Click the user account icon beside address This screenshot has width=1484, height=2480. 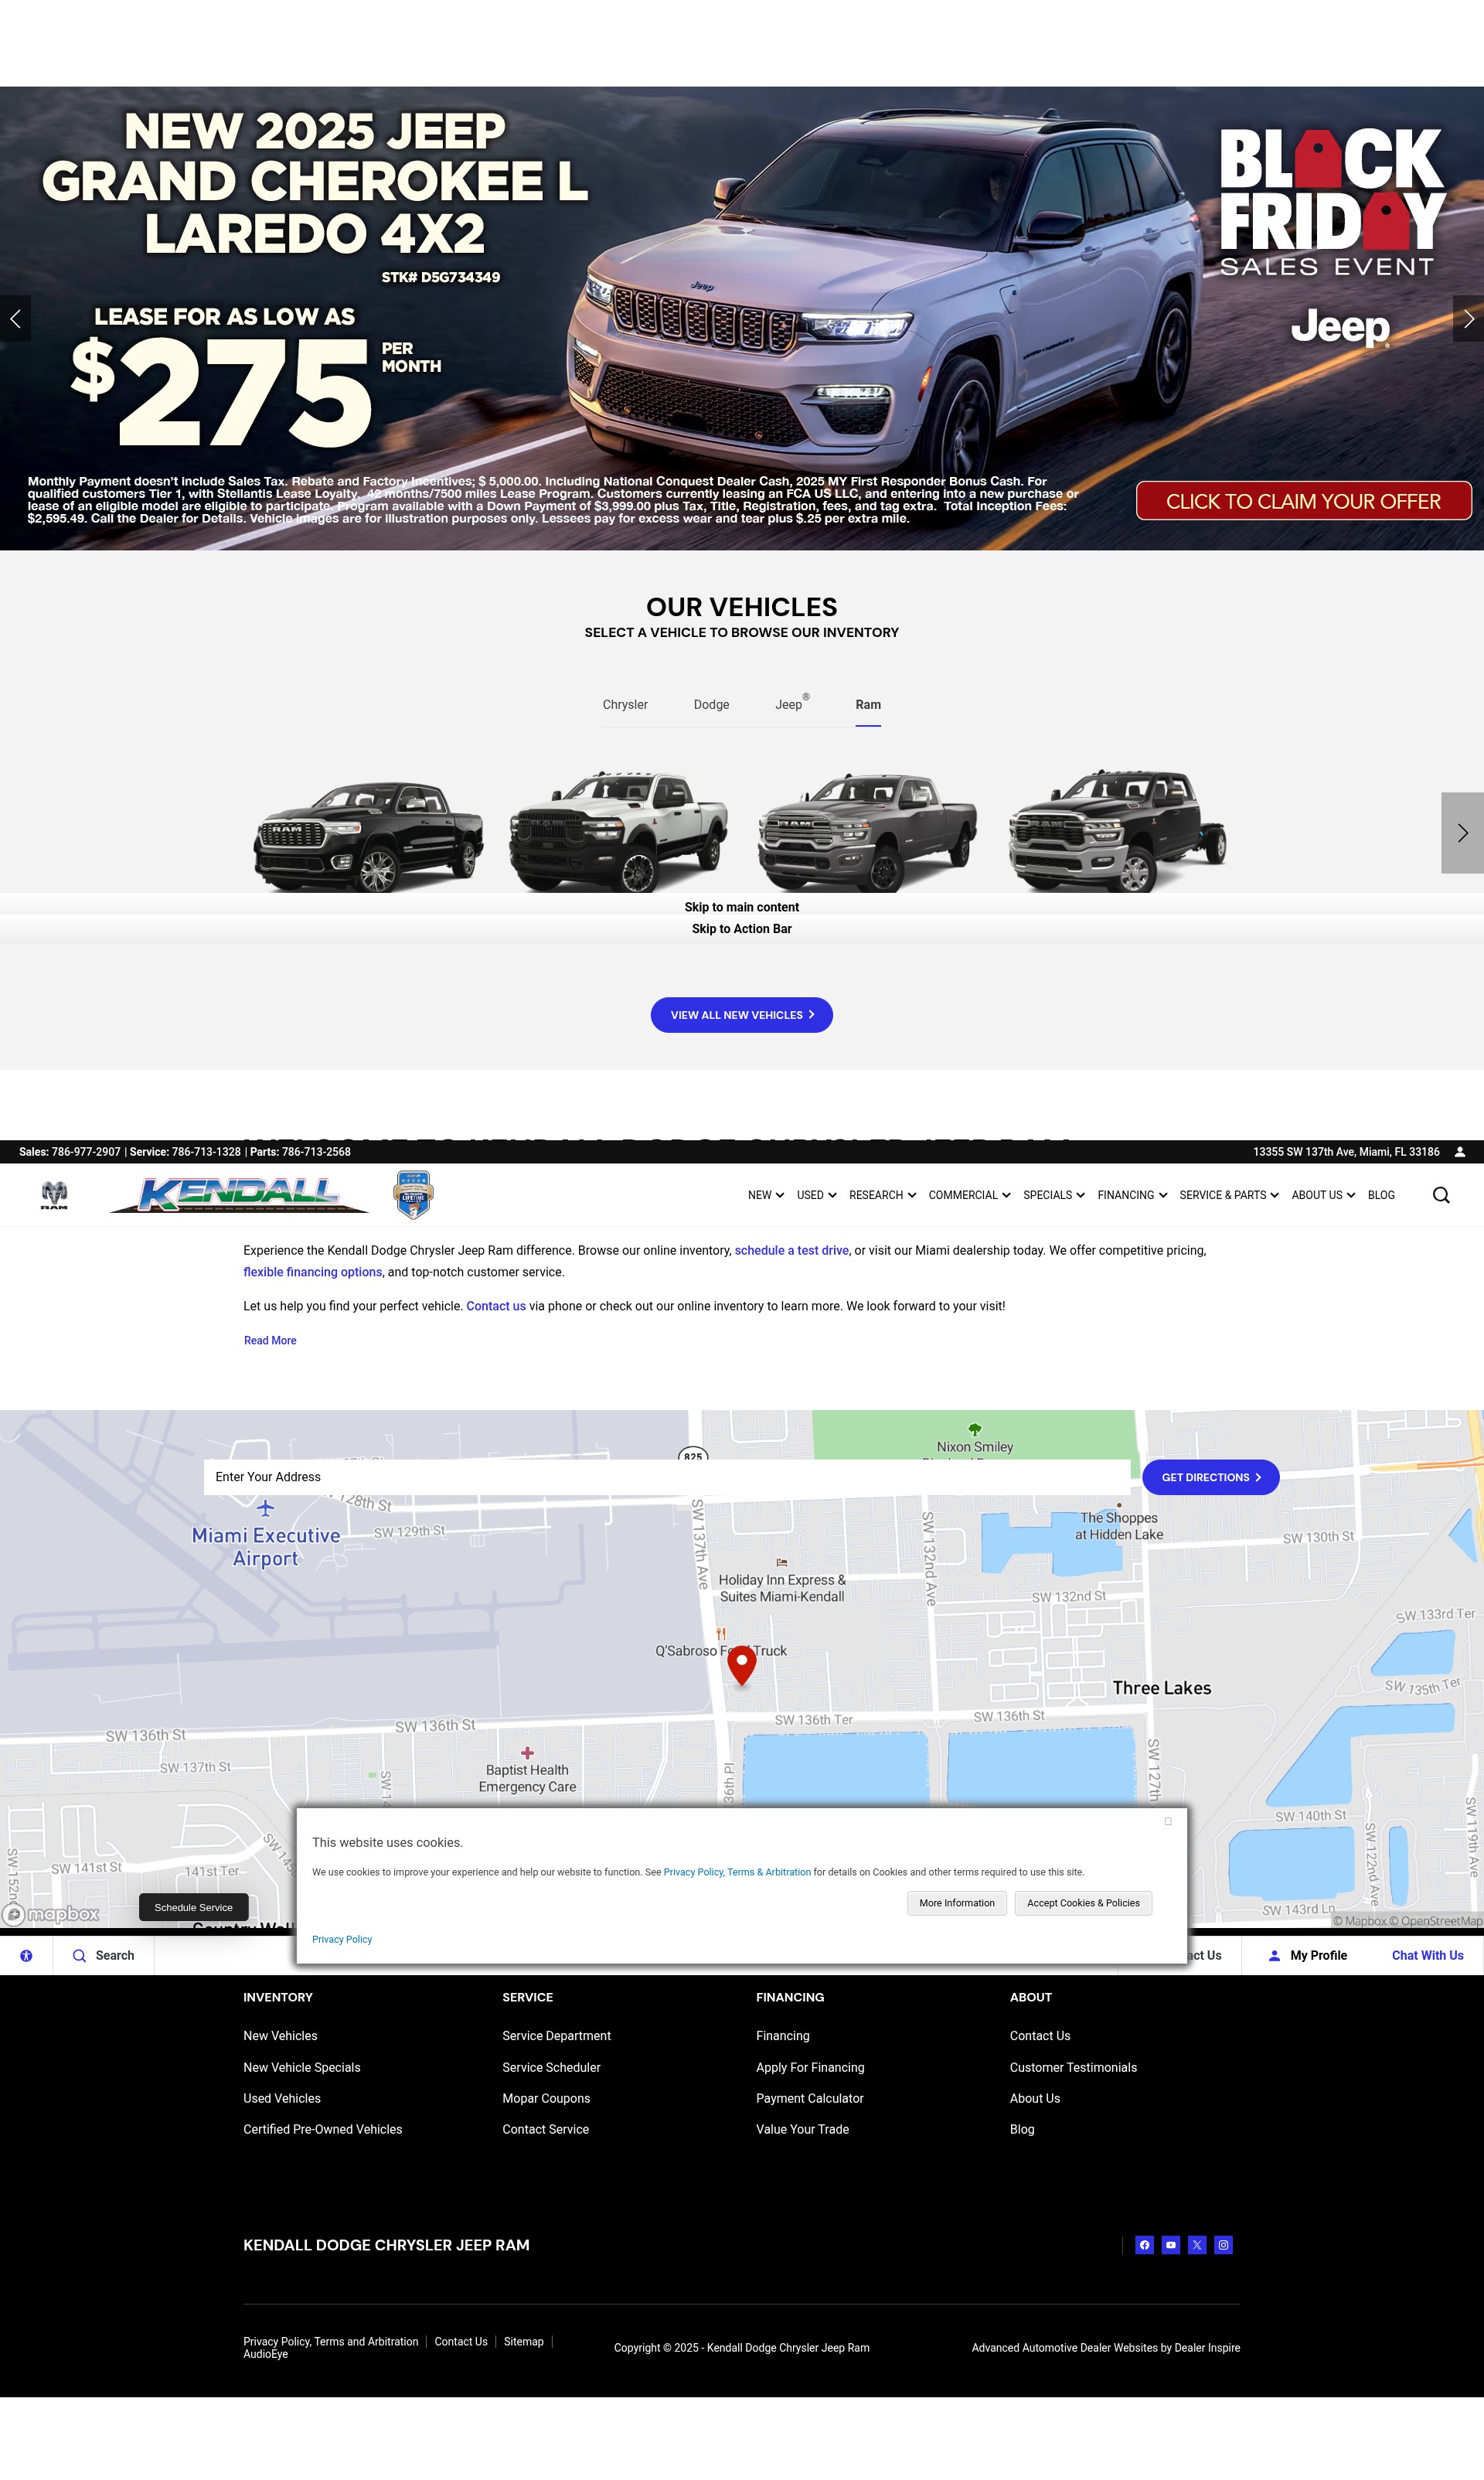click(x=1460, y=1152)
